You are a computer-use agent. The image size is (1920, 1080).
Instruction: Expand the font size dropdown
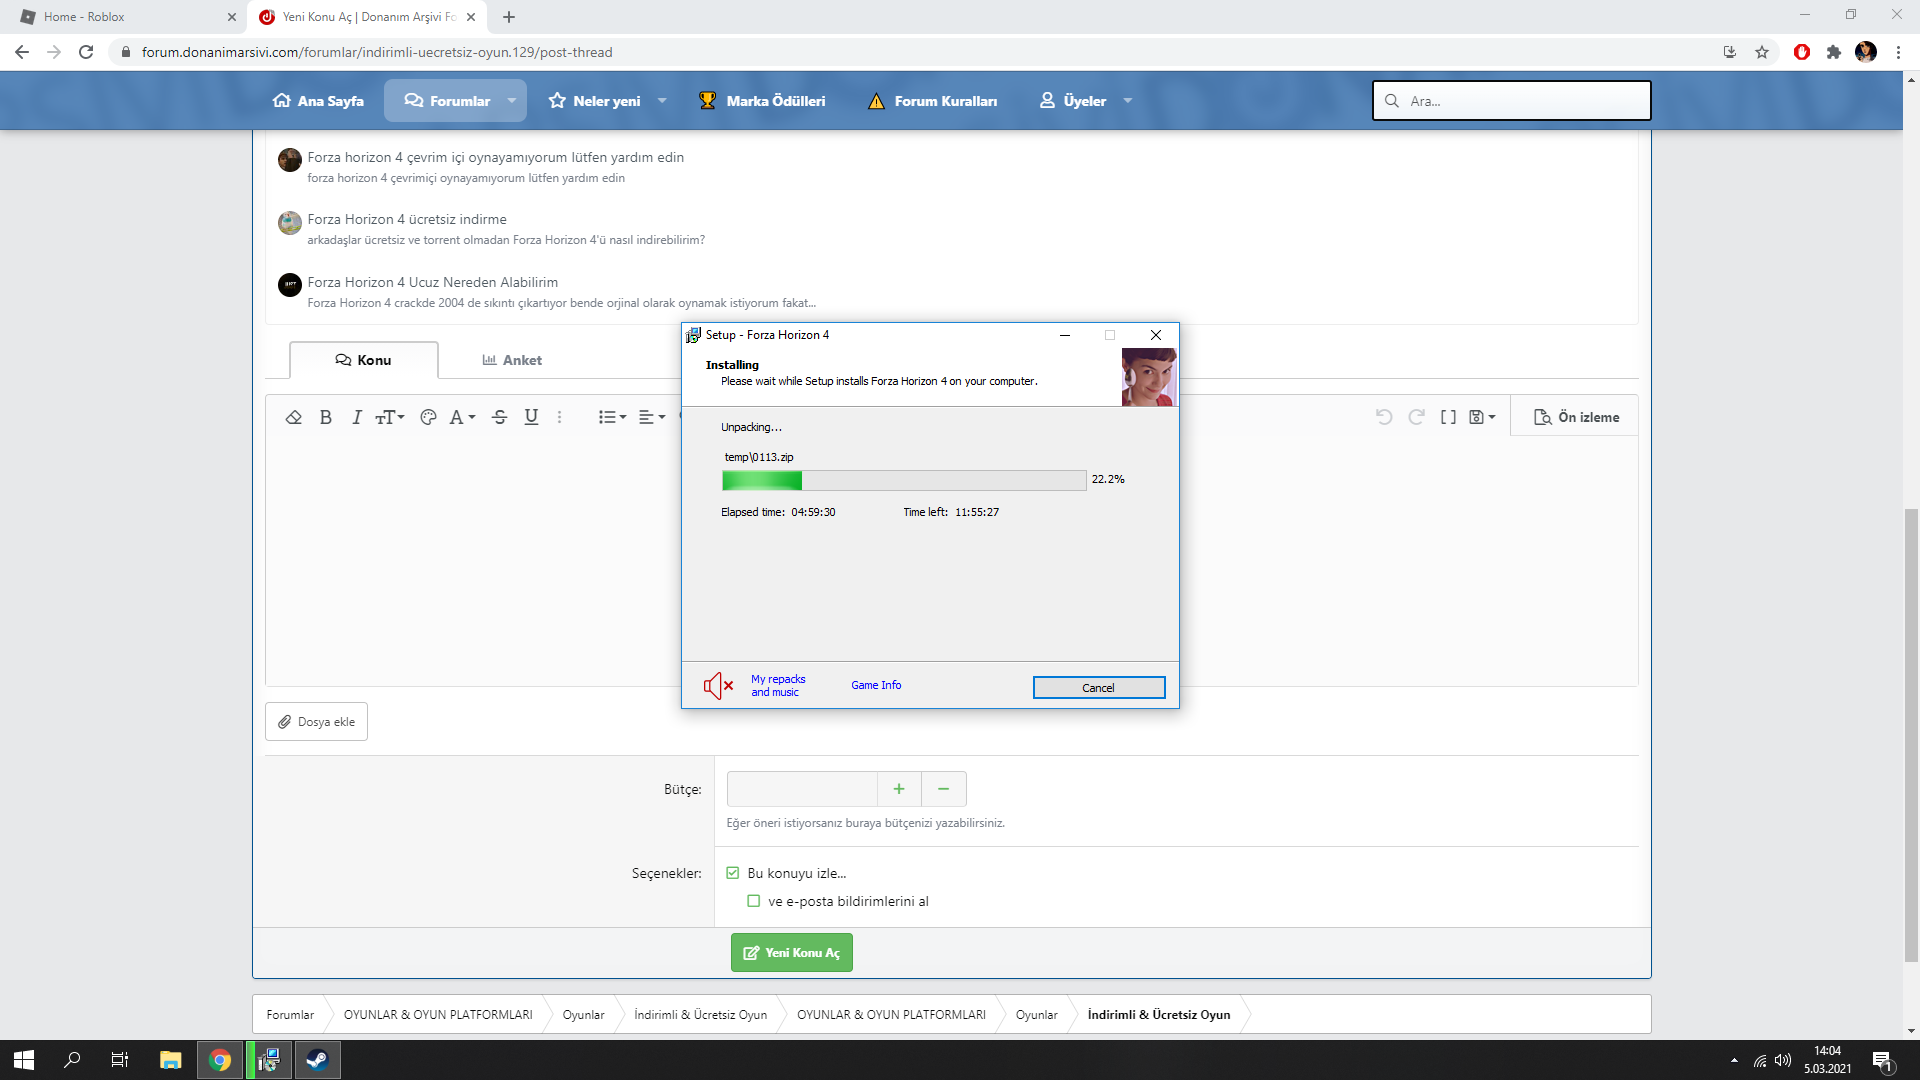point(390,417)
